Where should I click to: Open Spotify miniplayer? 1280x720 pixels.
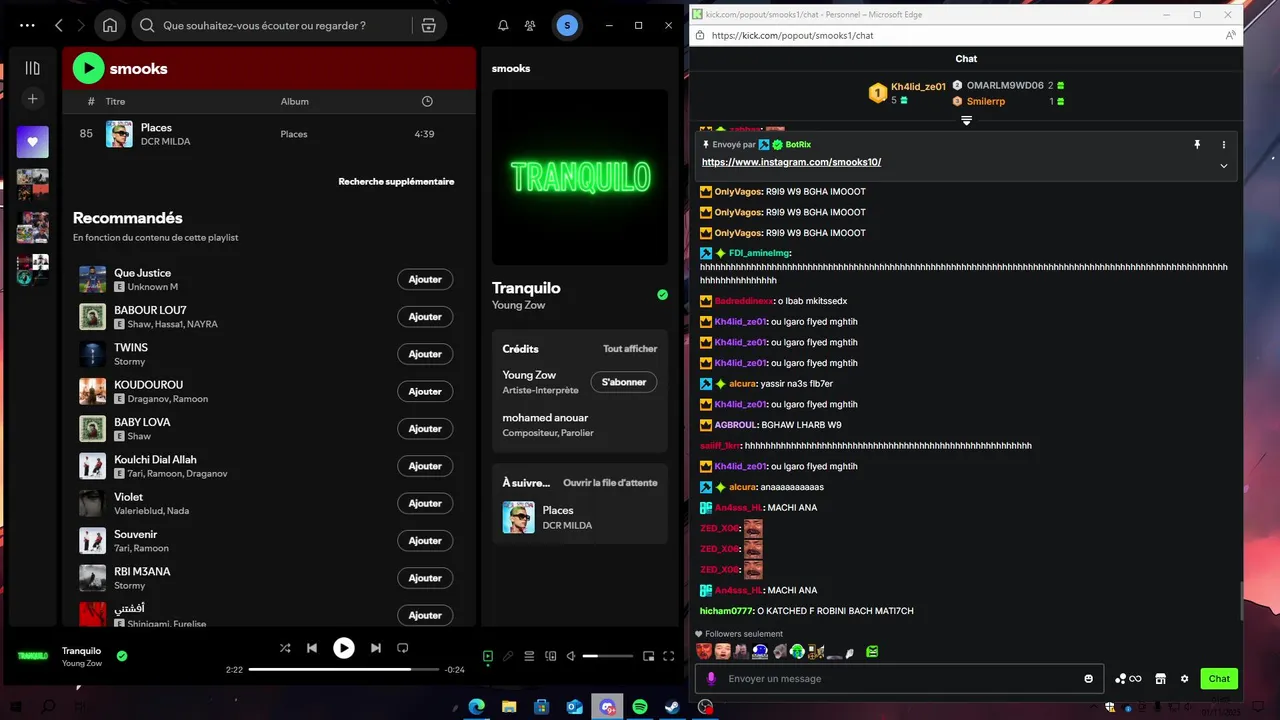click(x=648, y=656)
